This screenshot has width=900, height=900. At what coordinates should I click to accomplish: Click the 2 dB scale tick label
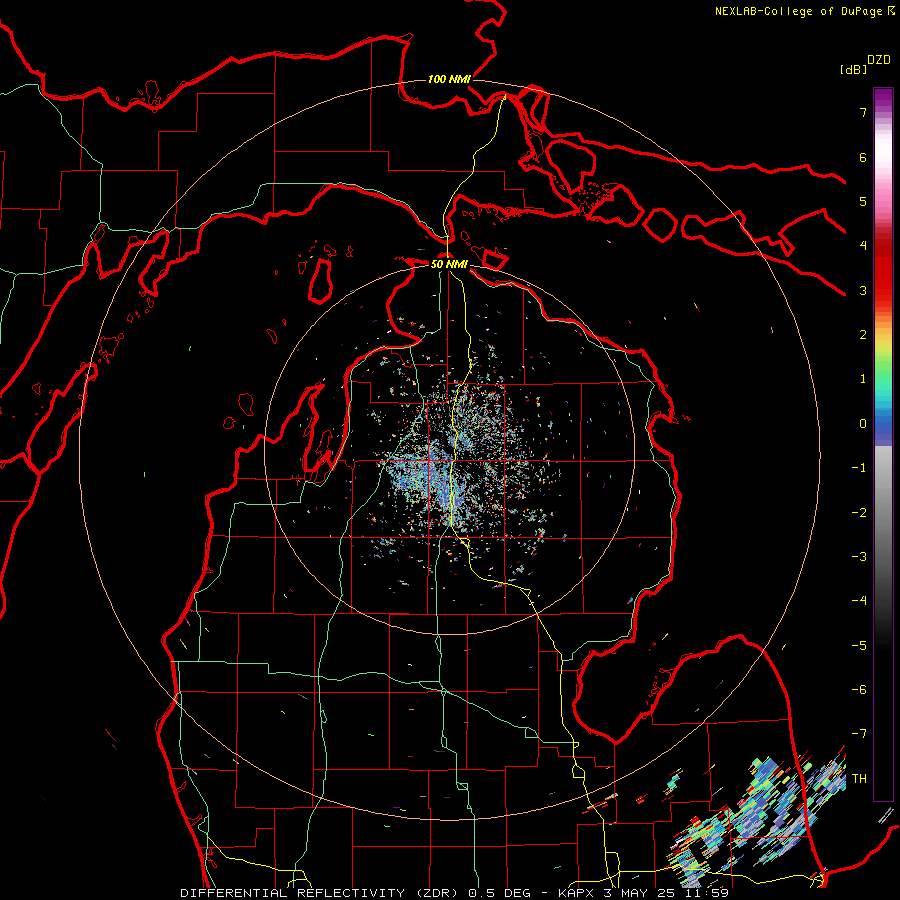(863, 335)
